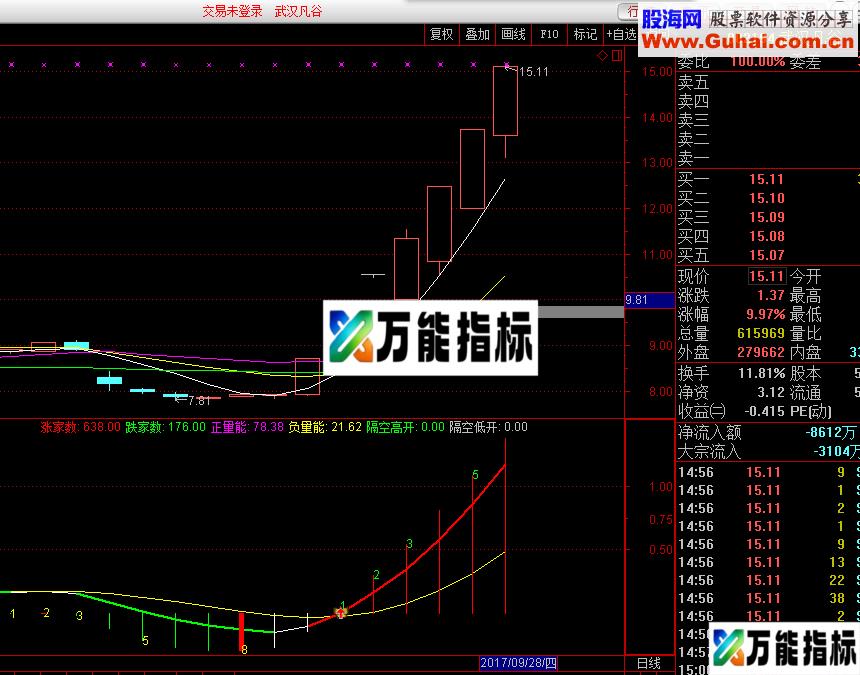Click the 复权 adjustment button on the toolbar
860x675 pixels.
click(441, 33)
